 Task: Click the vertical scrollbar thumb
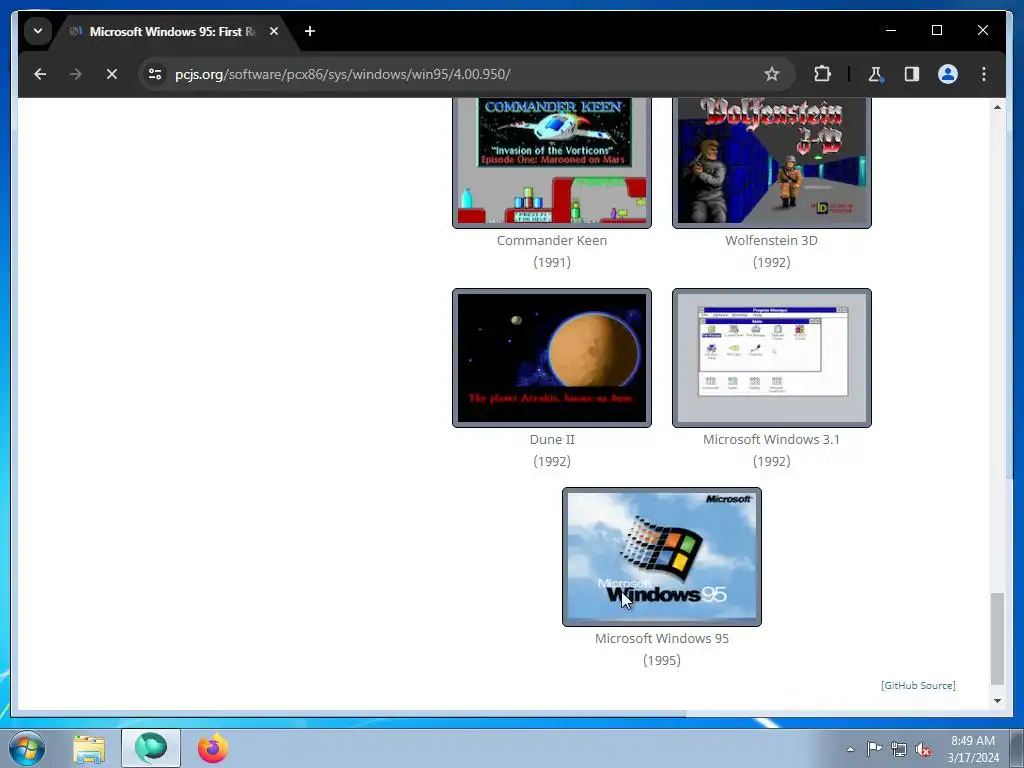click(x=997, y=639)
